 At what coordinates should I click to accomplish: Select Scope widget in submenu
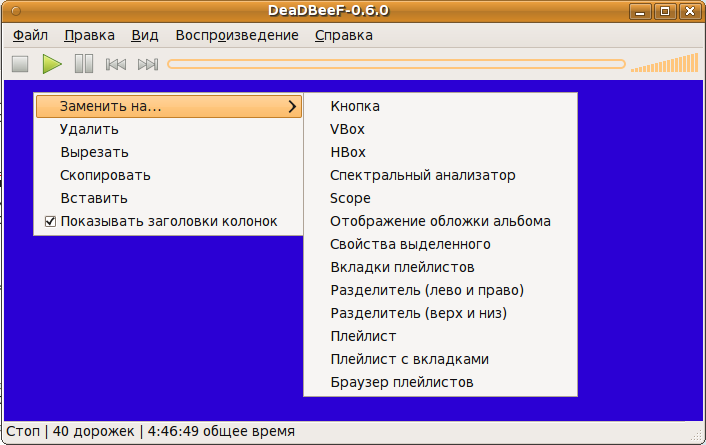[x=440, y=198]
